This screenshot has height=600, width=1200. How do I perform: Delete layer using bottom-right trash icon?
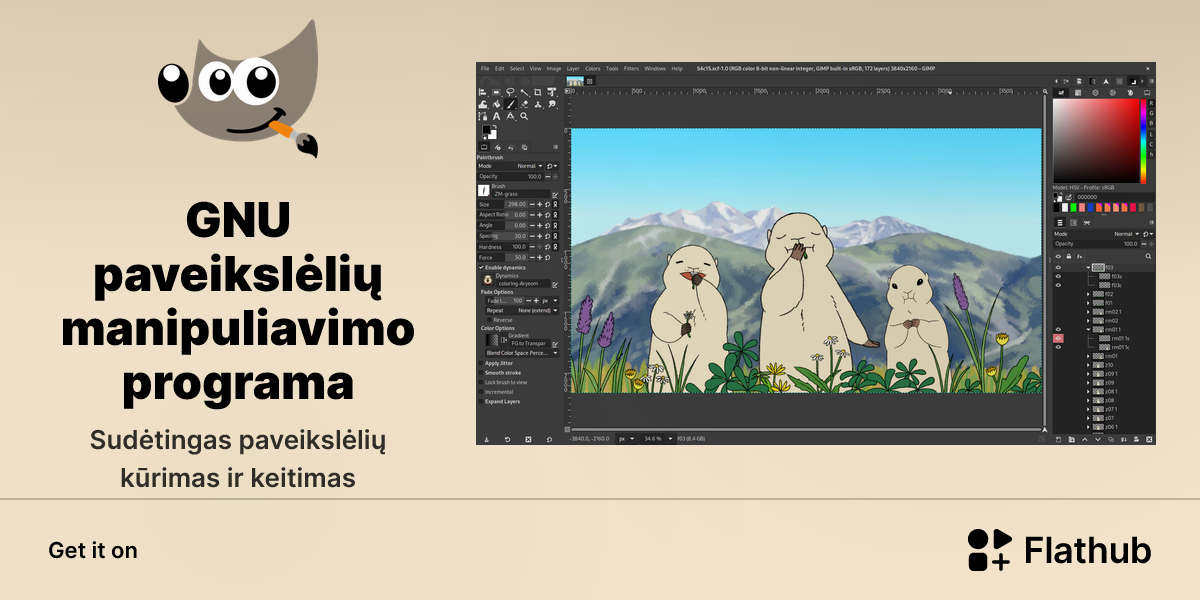point(1149,439)
